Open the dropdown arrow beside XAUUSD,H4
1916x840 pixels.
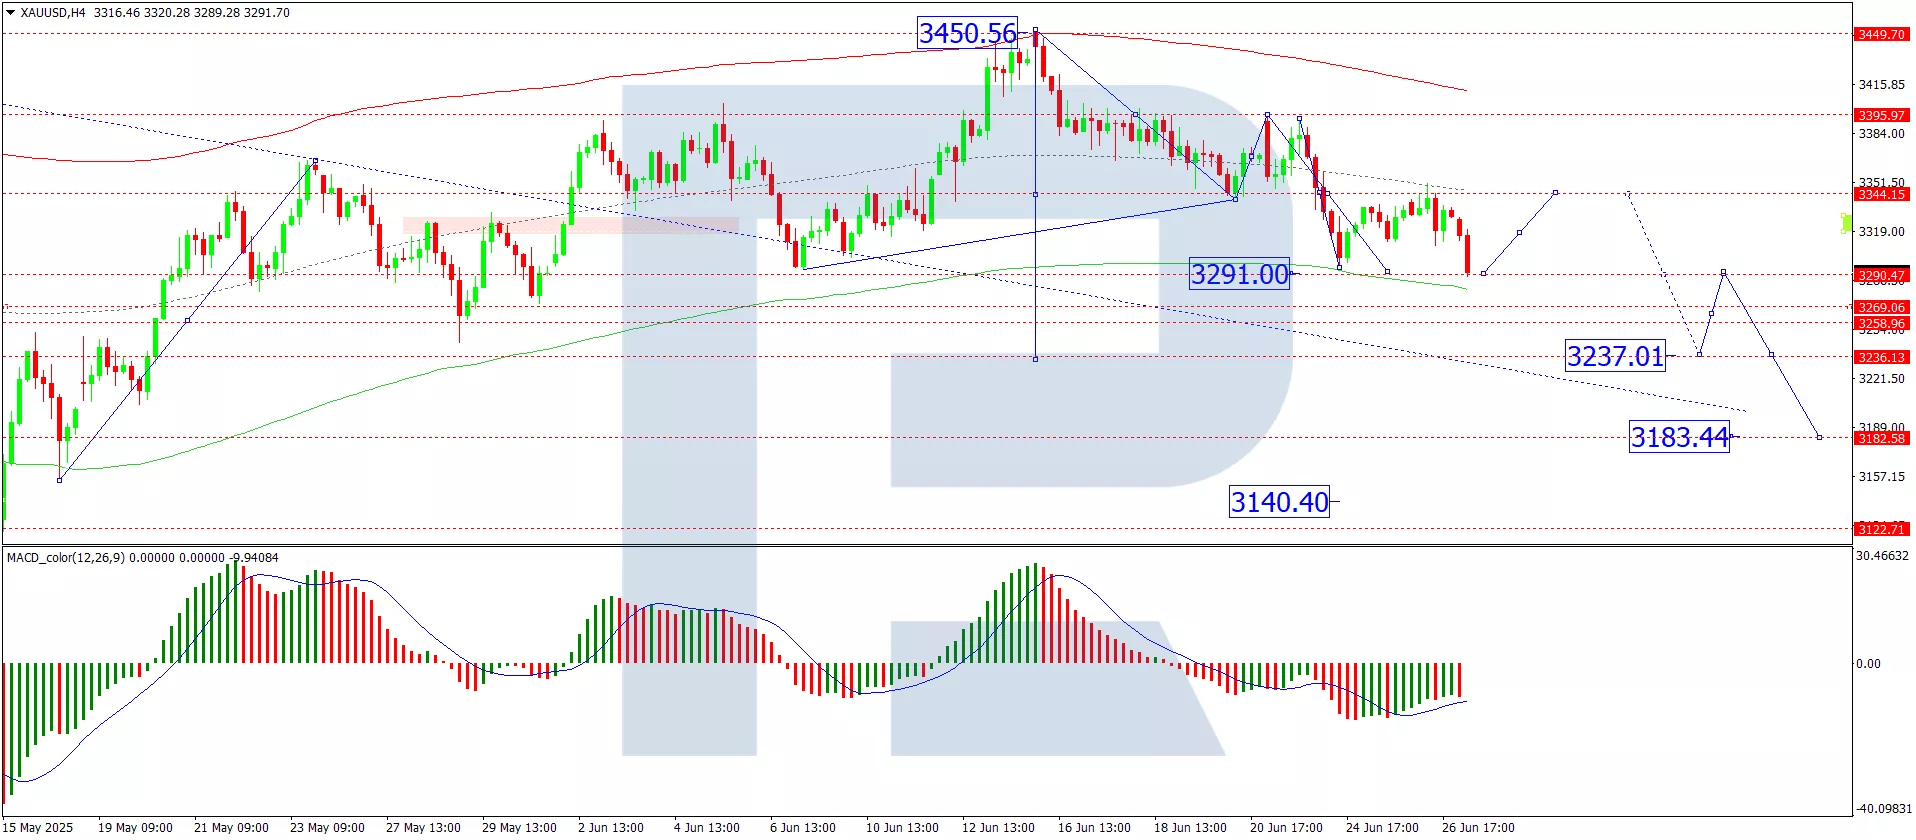pyautogui.click(x=10, y=13)
